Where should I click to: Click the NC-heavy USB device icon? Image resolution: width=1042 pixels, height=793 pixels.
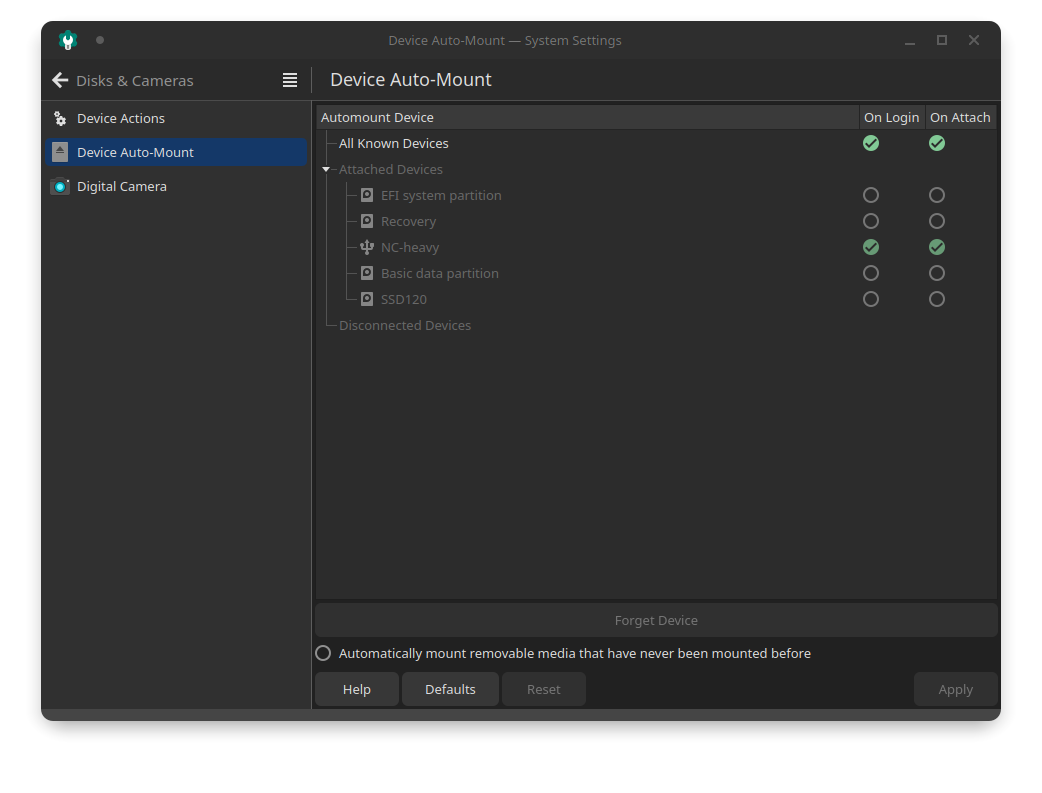367,247
